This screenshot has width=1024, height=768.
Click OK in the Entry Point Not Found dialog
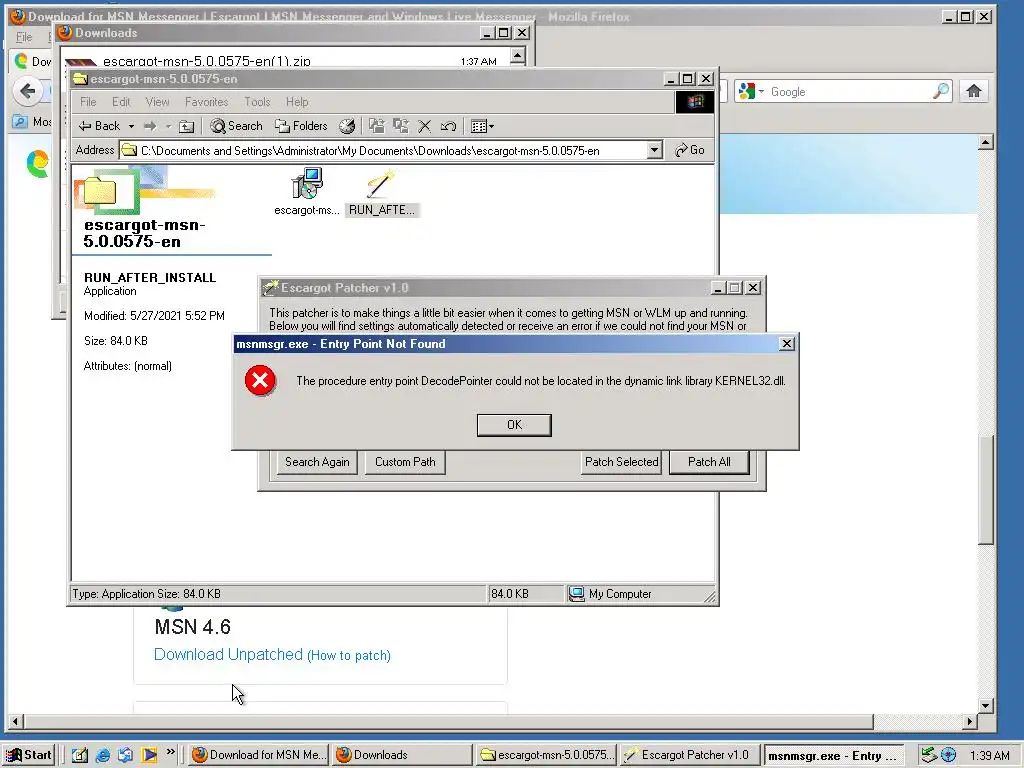(514, 425)
